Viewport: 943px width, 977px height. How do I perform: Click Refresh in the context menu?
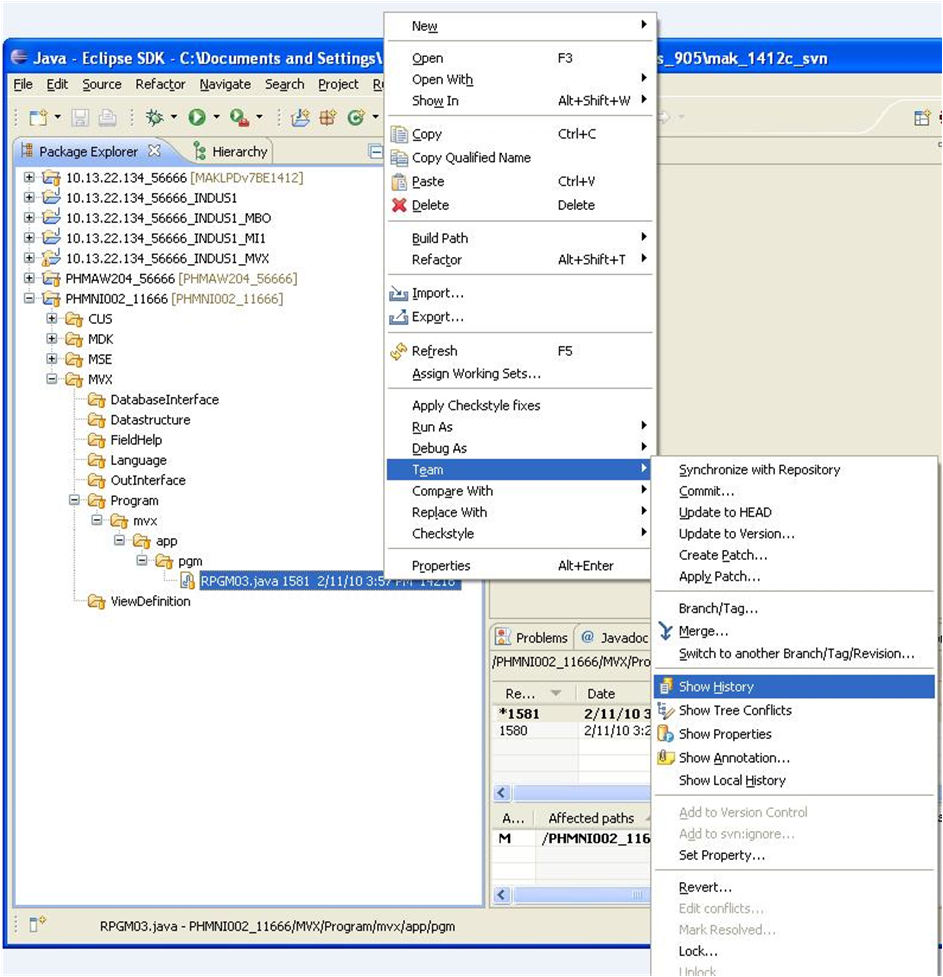434,351
